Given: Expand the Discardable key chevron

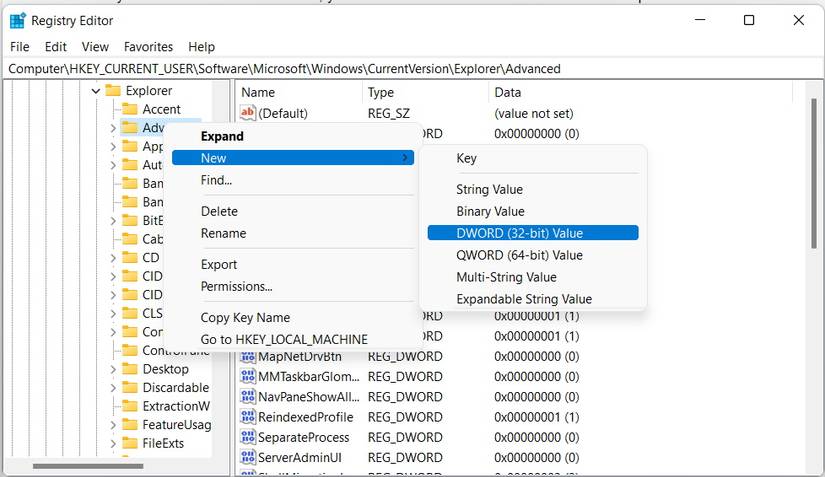Looking at the screenshot, I should (x=113, y=388).
